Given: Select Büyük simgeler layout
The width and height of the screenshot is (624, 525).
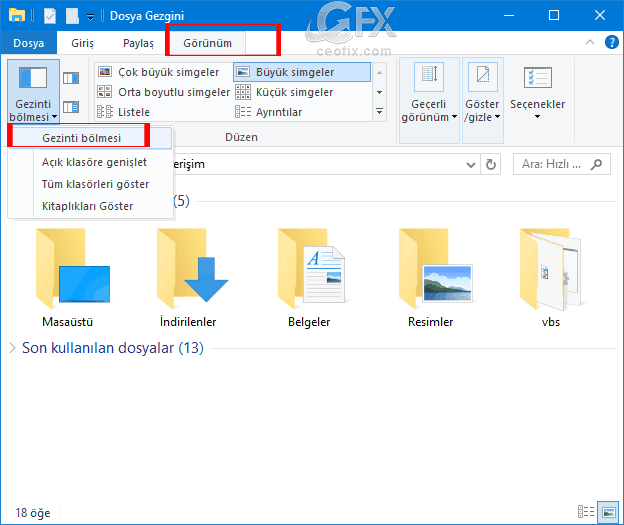Looking at the screenshot, I should pos(302,72).
